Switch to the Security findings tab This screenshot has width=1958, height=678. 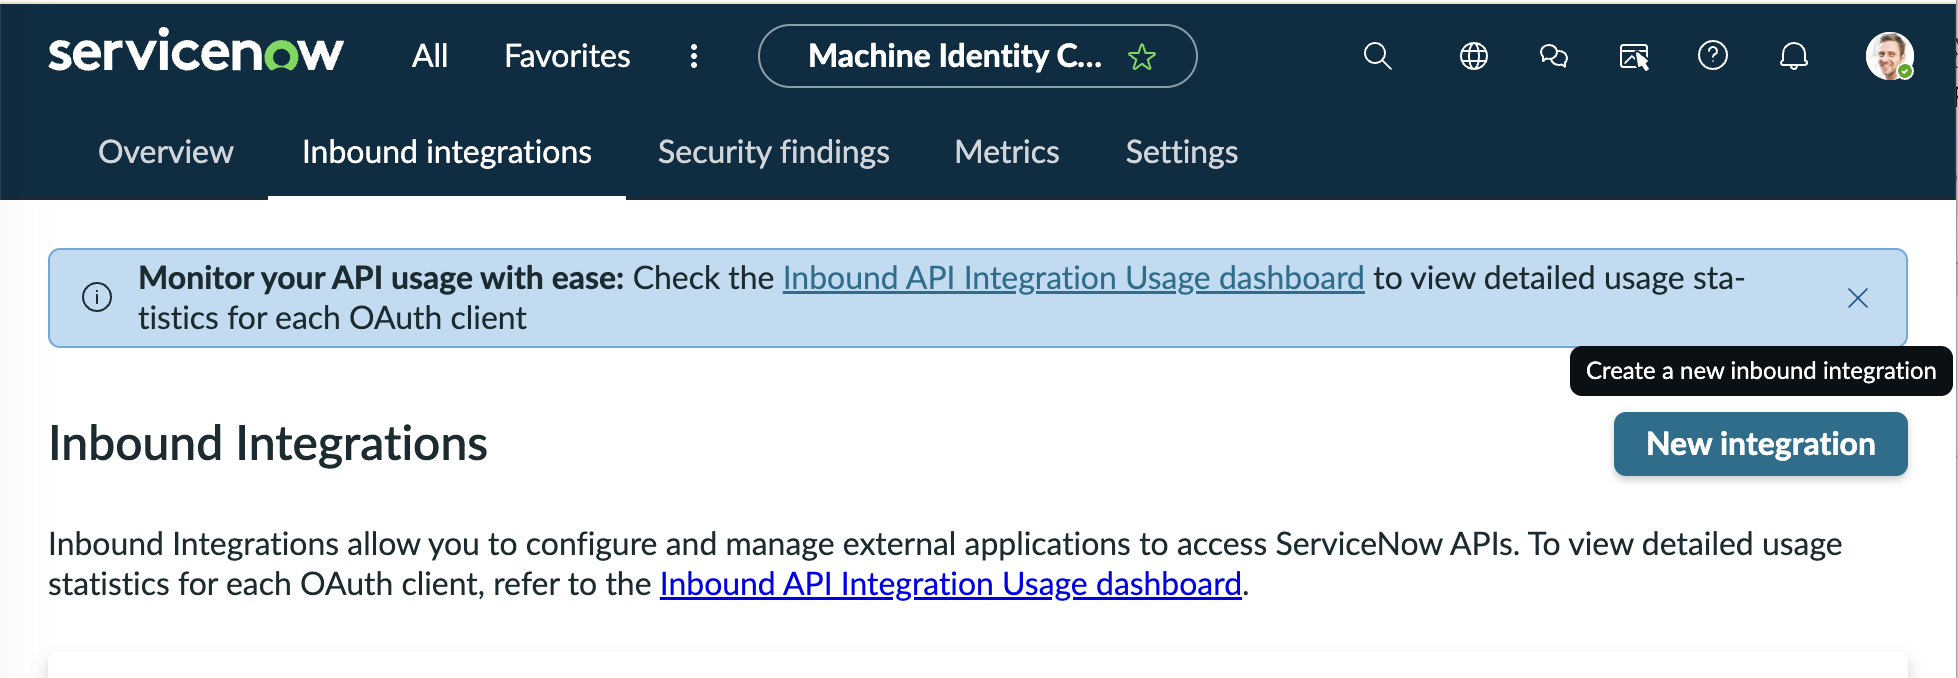pos(774,152)
